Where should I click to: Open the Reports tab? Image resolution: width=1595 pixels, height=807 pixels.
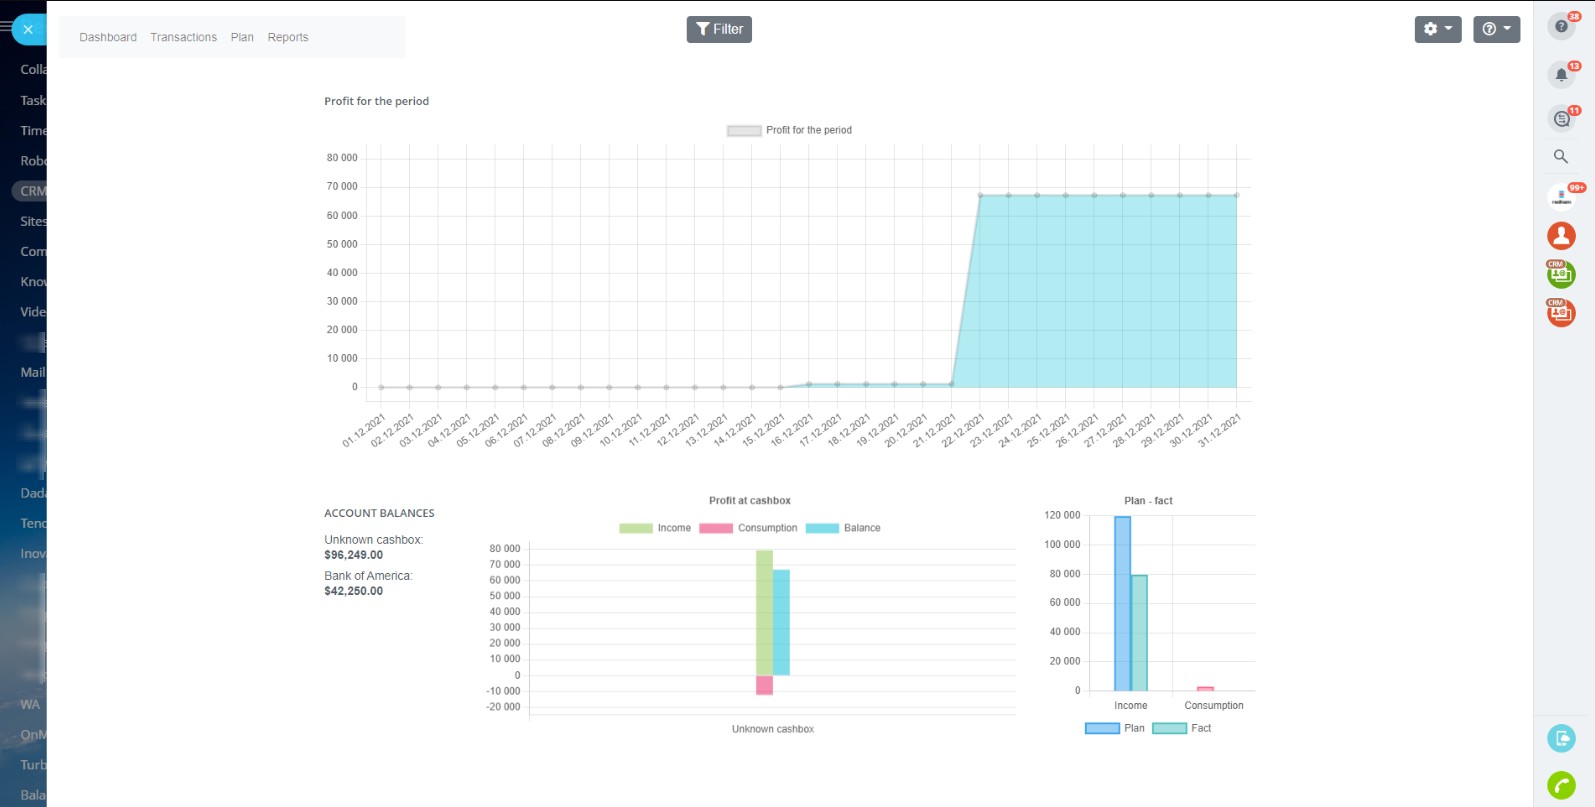[x=288, y=37]
